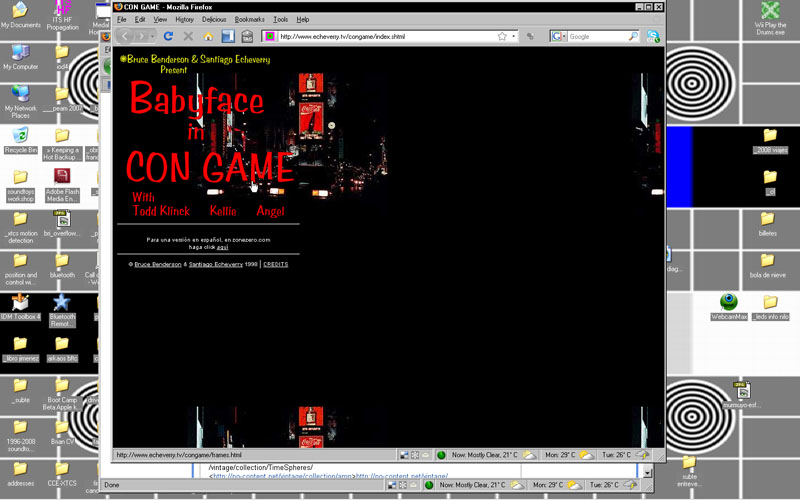Toggle the bookmark star in the address bar
Screen dimensions: 800x500
[x=502, y=36]
